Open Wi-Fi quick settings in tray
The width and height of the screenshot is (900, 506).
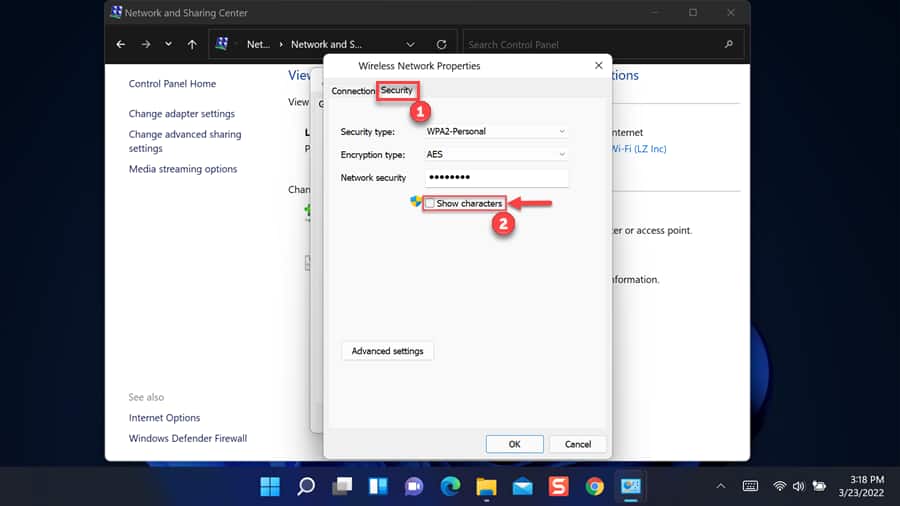pyautogui.click(x=779, y=486)
